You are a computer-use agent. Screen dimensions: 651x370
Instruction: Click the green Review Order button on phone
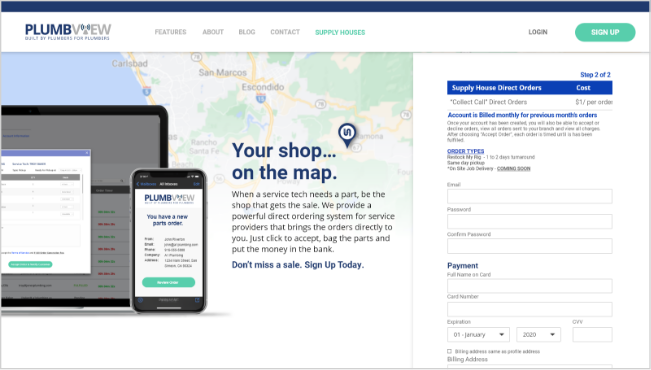coord(168,282)
